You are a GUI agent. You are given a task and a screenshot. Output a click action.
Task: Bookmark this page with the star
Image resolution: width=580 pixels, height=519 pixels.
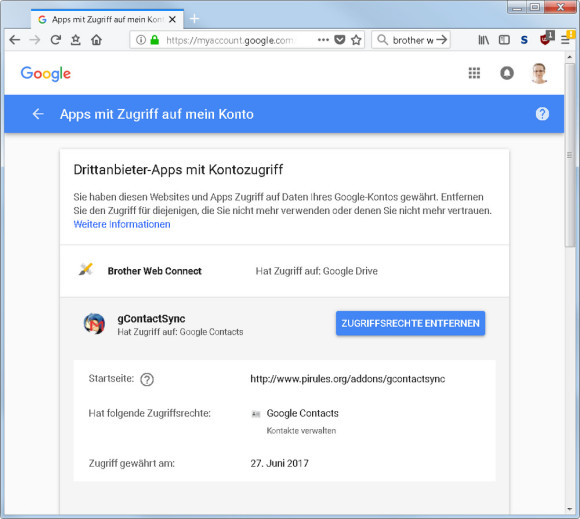pyautogui.click(x=356, y=40)
